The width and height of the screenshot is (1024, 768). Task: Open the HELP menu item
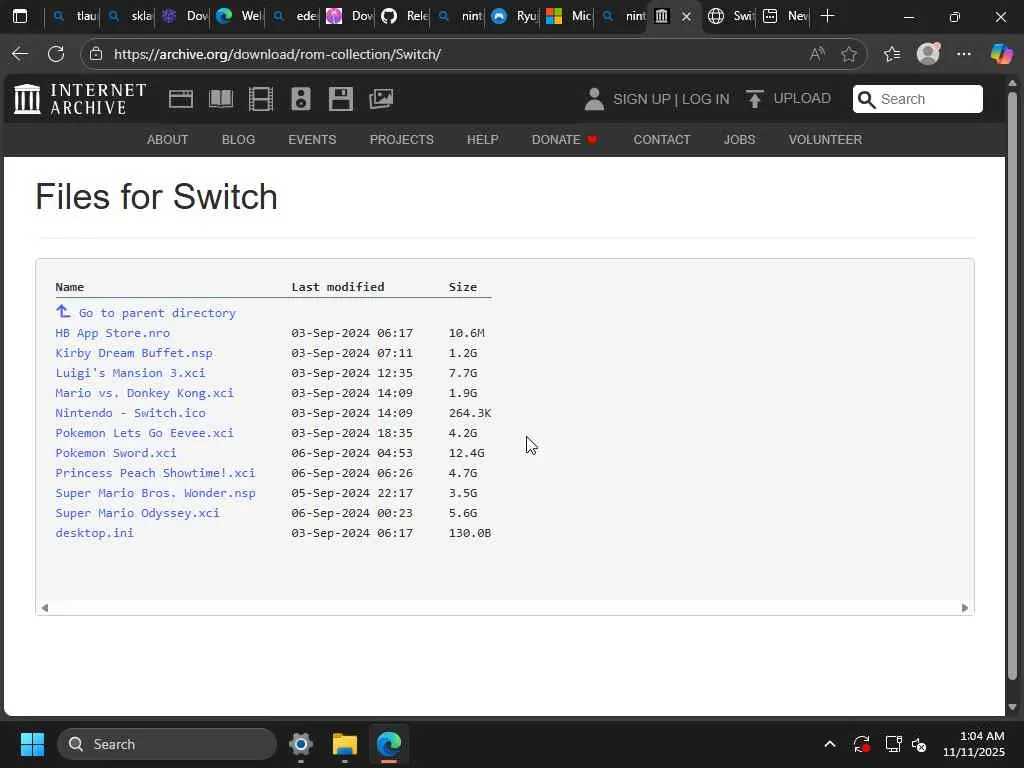click(483, 140)
